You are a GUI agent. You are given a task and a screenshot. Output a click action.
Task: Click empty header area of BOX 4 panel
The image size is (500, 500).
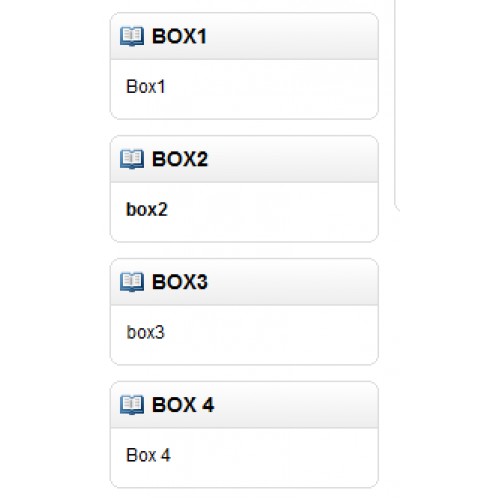tap(296, 405)
